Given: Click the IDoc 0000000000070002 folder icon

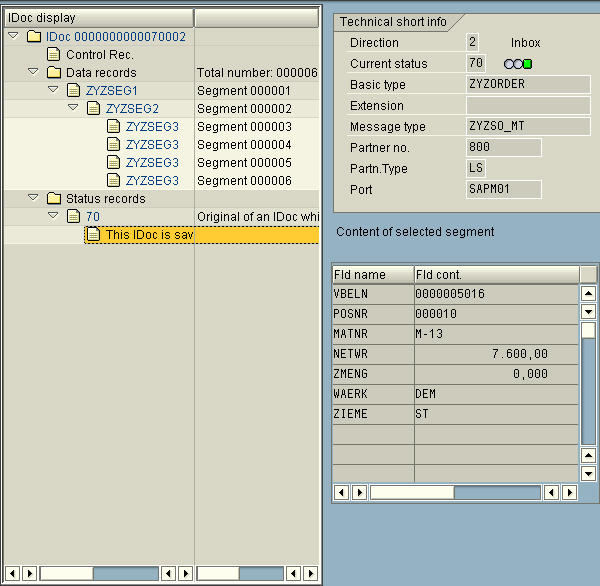Looking at the screenshot, I should tap(33, 37).
